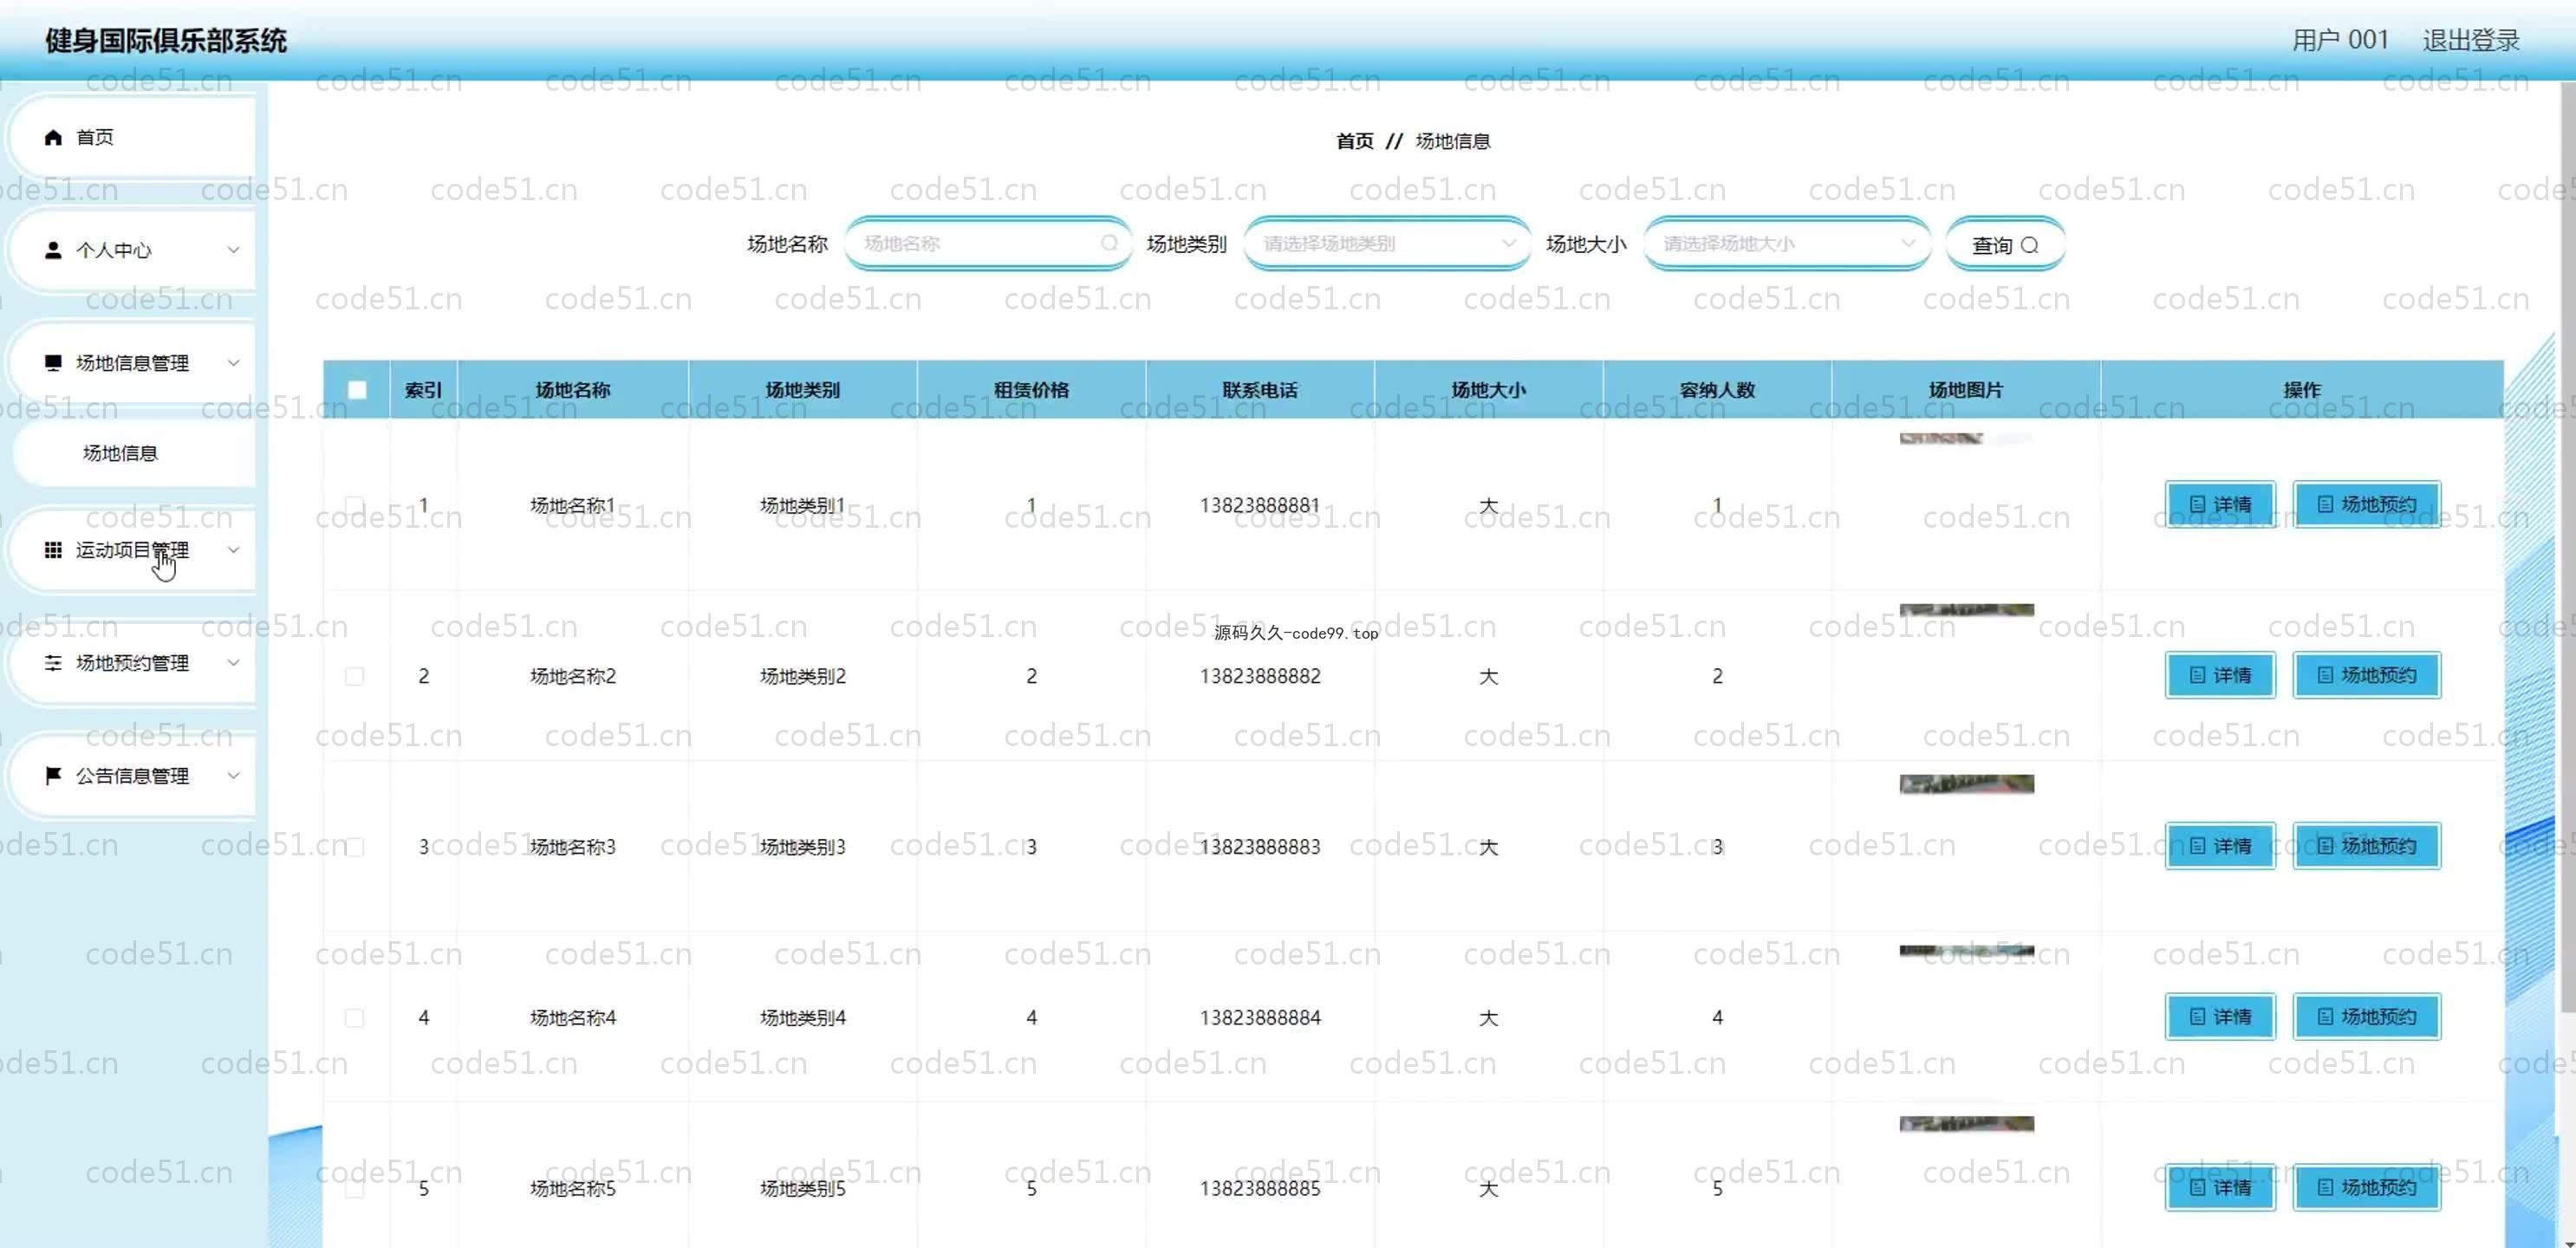
Task: Open 个人中心 sidebar menu
Action: 132,250
